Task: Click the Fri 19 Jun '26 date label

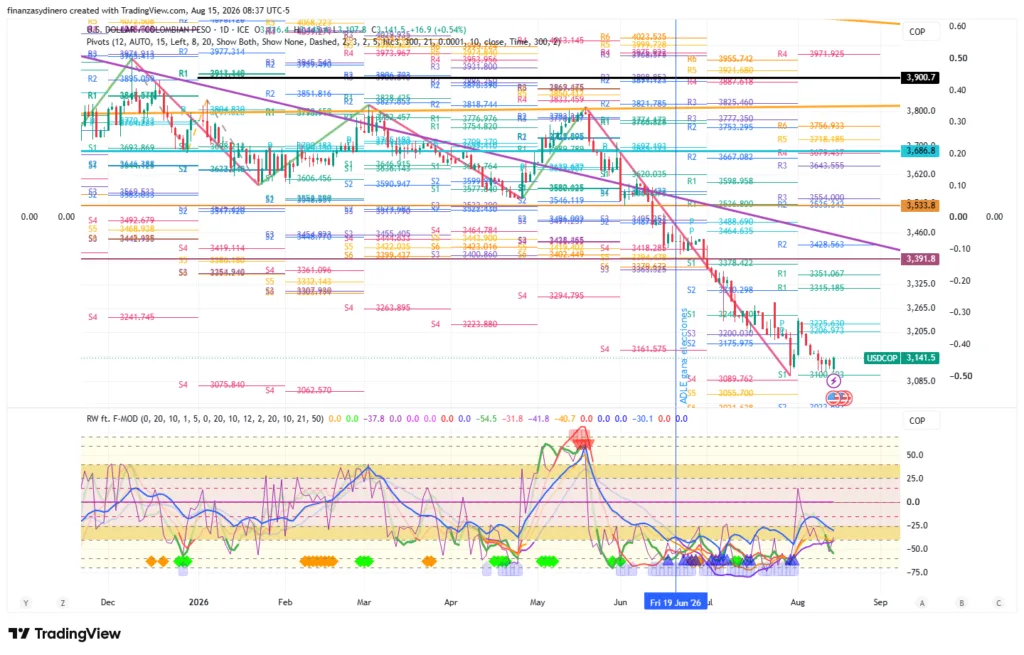Action: [x=675, y=602]
